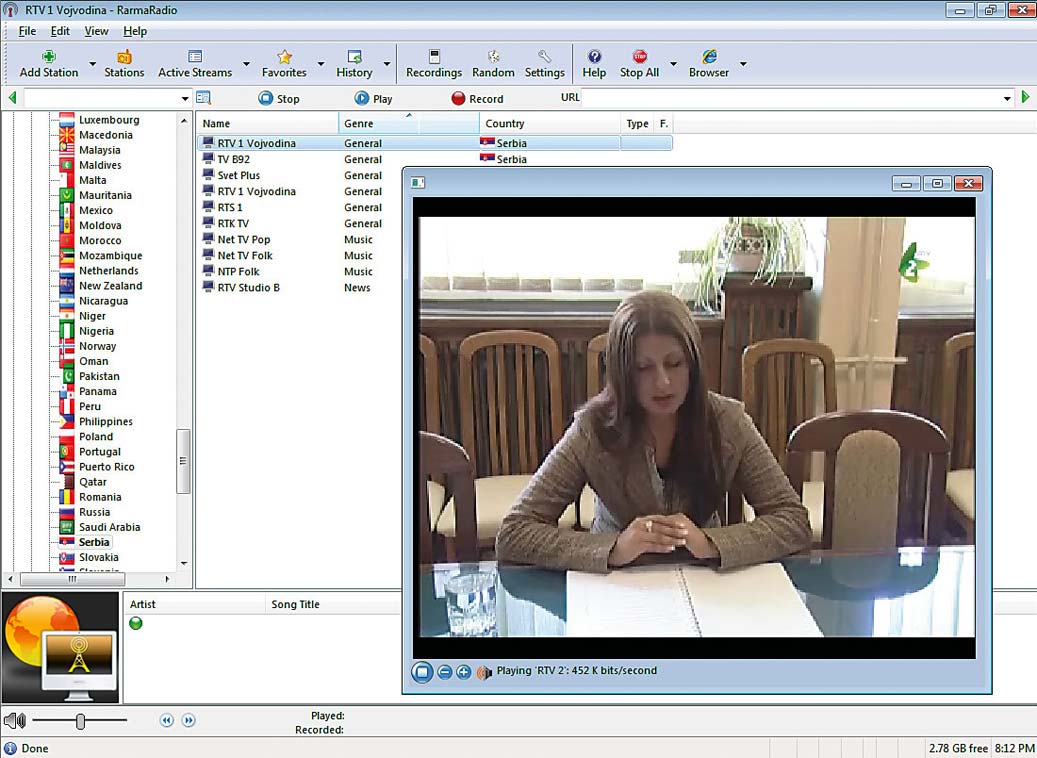Click the speaker icon in video window
Screen dimensions: 1037x758
point(484,672)
